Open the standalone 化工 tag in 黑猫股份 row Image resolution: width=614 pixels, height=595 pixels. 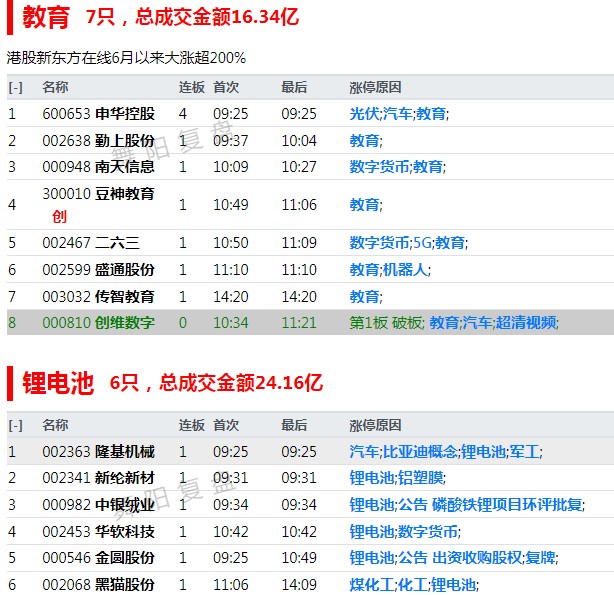pyautogui.click(x=413, y=585)
